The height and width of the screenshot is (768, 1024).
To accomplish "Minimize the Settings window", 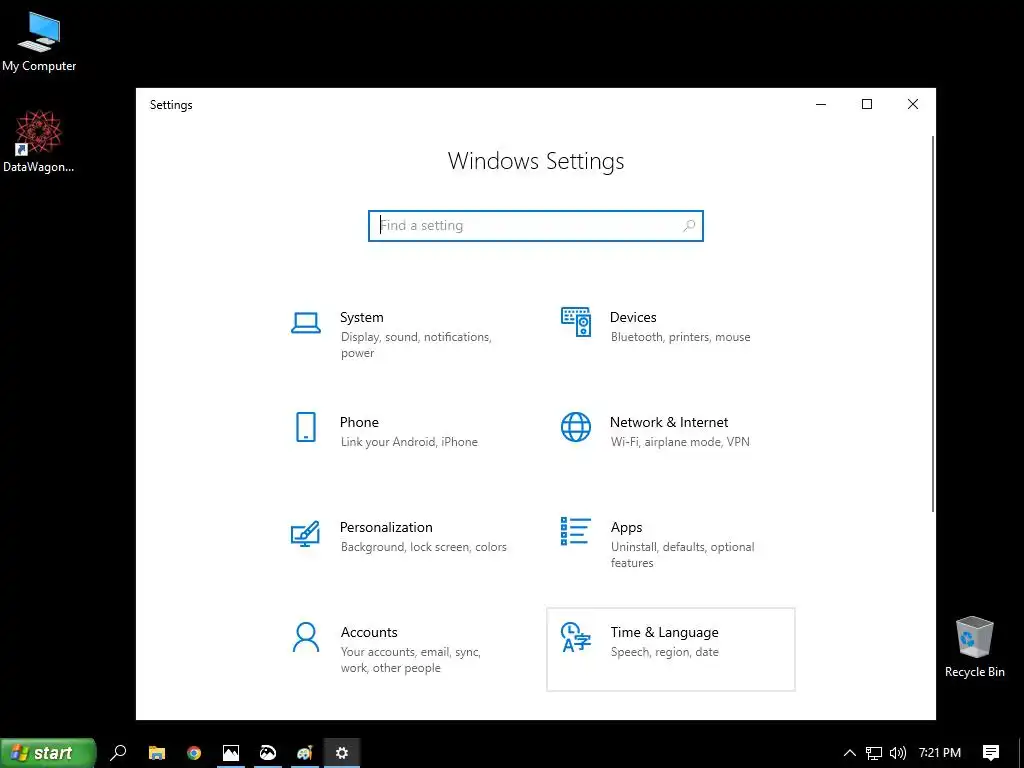I will pos(821,104).
